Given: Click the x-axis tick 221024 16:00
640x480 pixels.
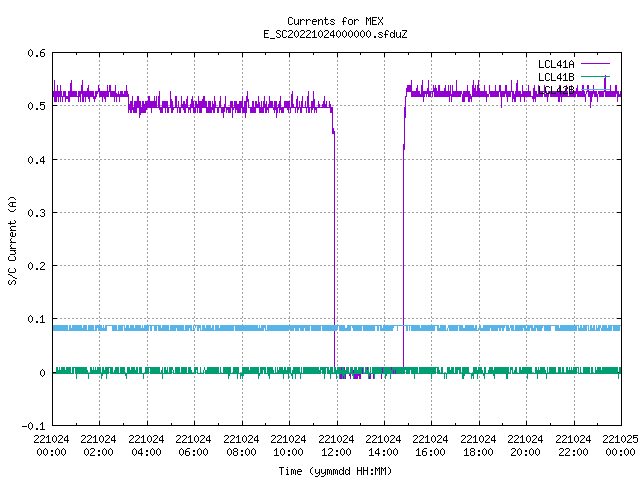Looking at the screenshot, I should 430,445.
